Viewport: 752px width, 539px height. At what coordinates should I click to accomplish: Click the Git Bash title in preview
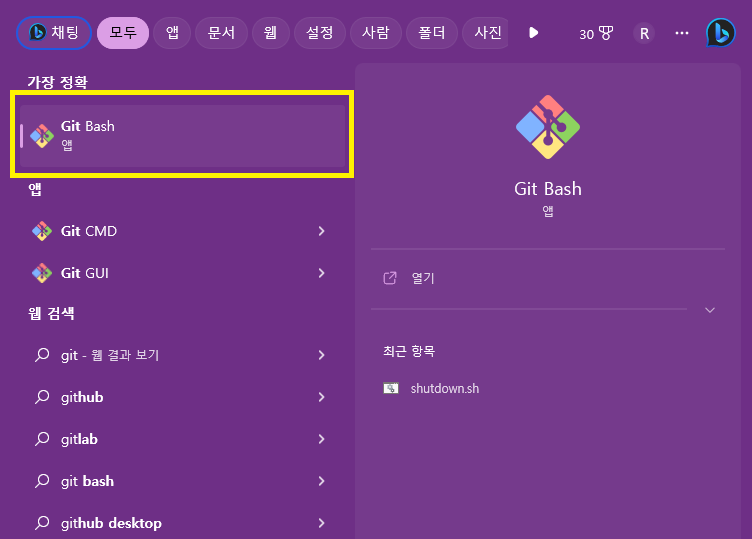[548, 189]
